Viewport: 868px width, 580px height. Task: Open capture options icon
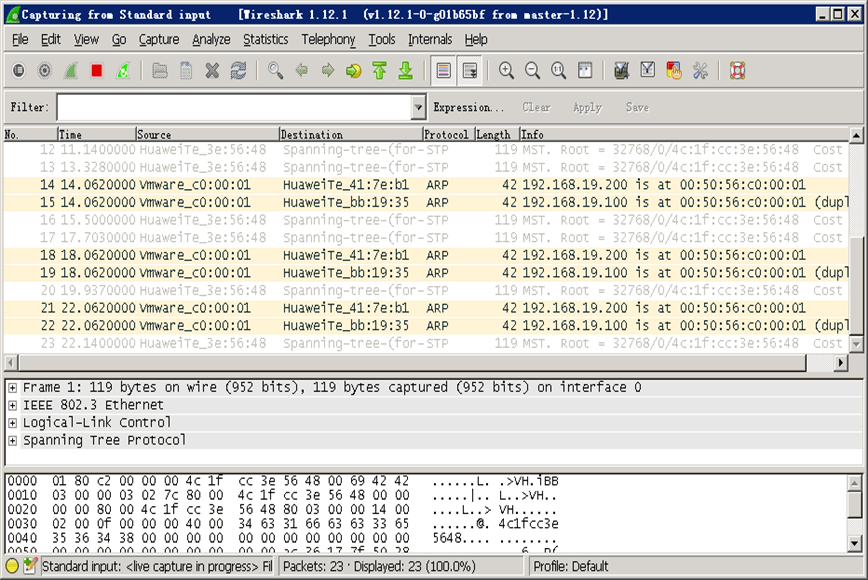coord(45,71)
